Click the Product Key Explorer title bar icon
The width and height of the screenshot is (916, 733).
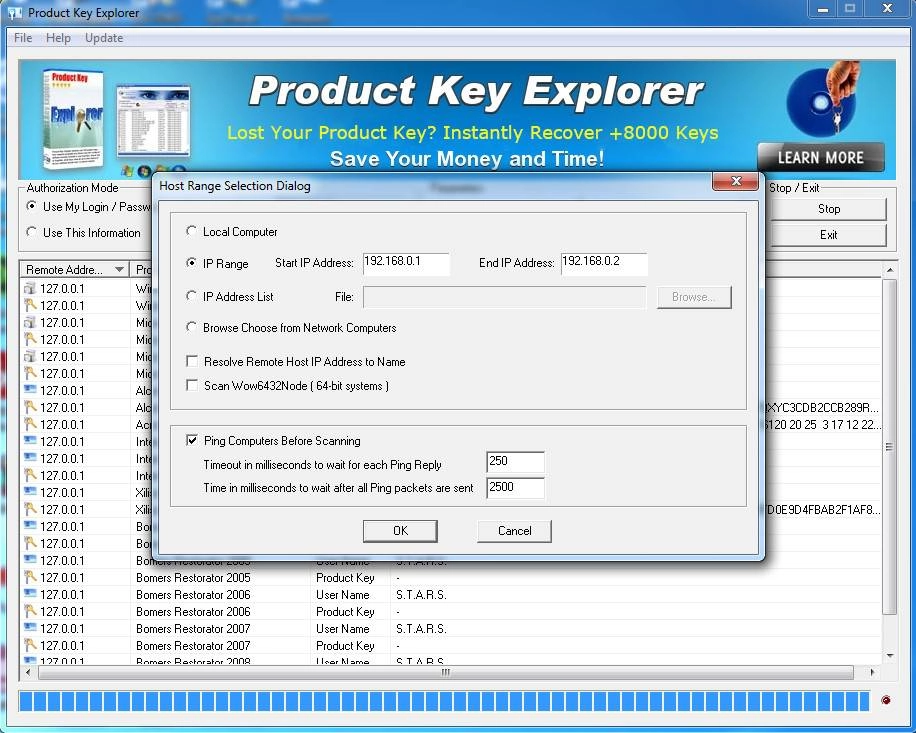(15, 13)
